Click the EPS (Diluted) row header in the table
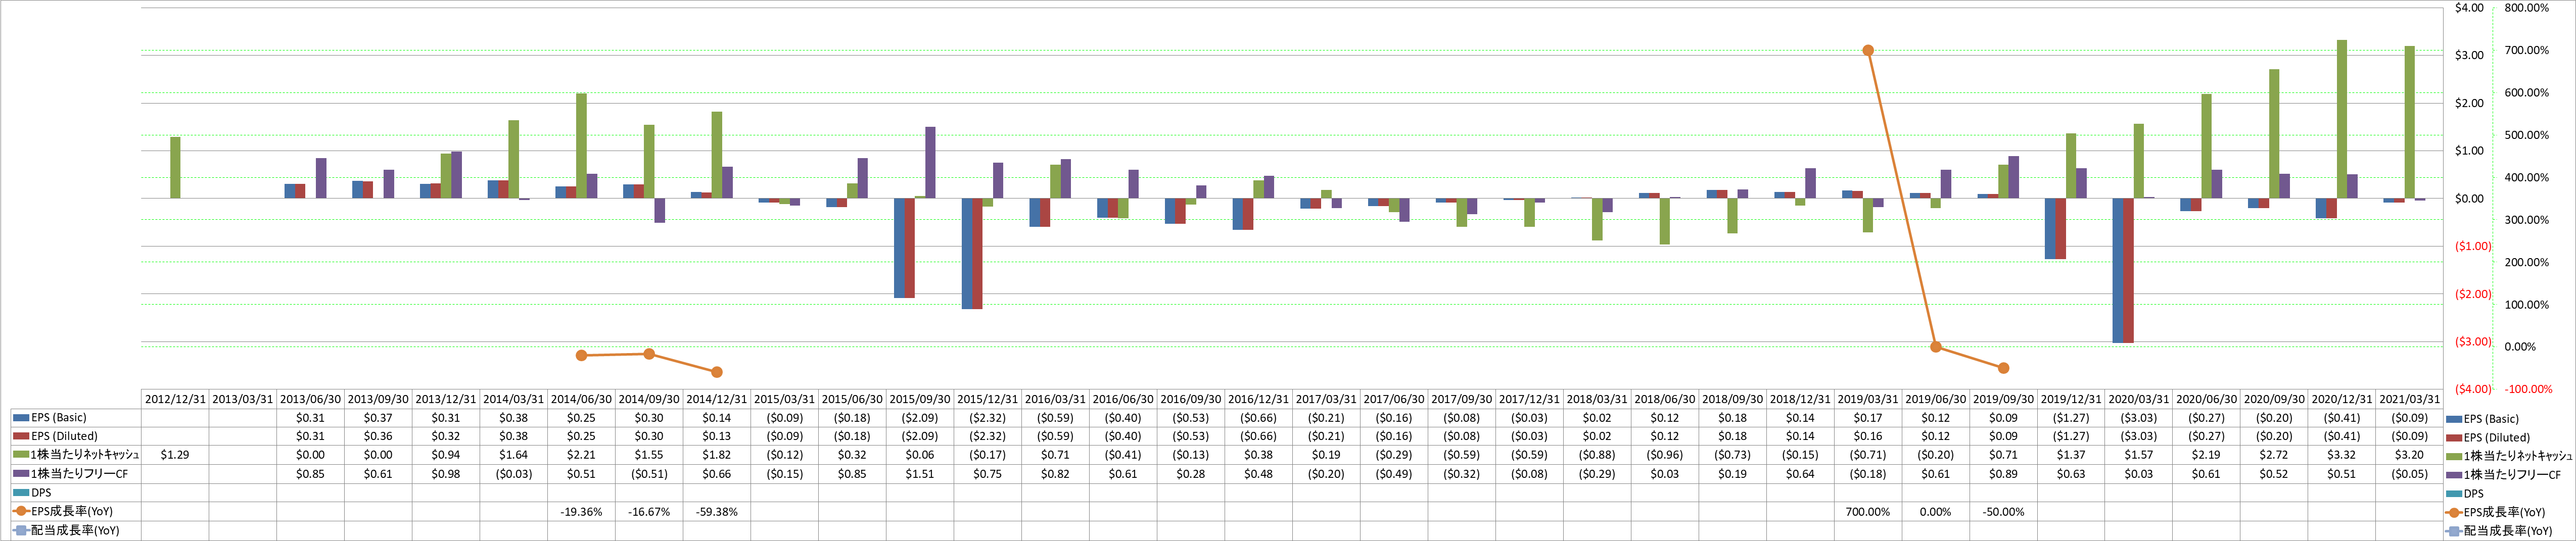The height and width of the screenshot is (541, 2576). [x=76, y=436]
